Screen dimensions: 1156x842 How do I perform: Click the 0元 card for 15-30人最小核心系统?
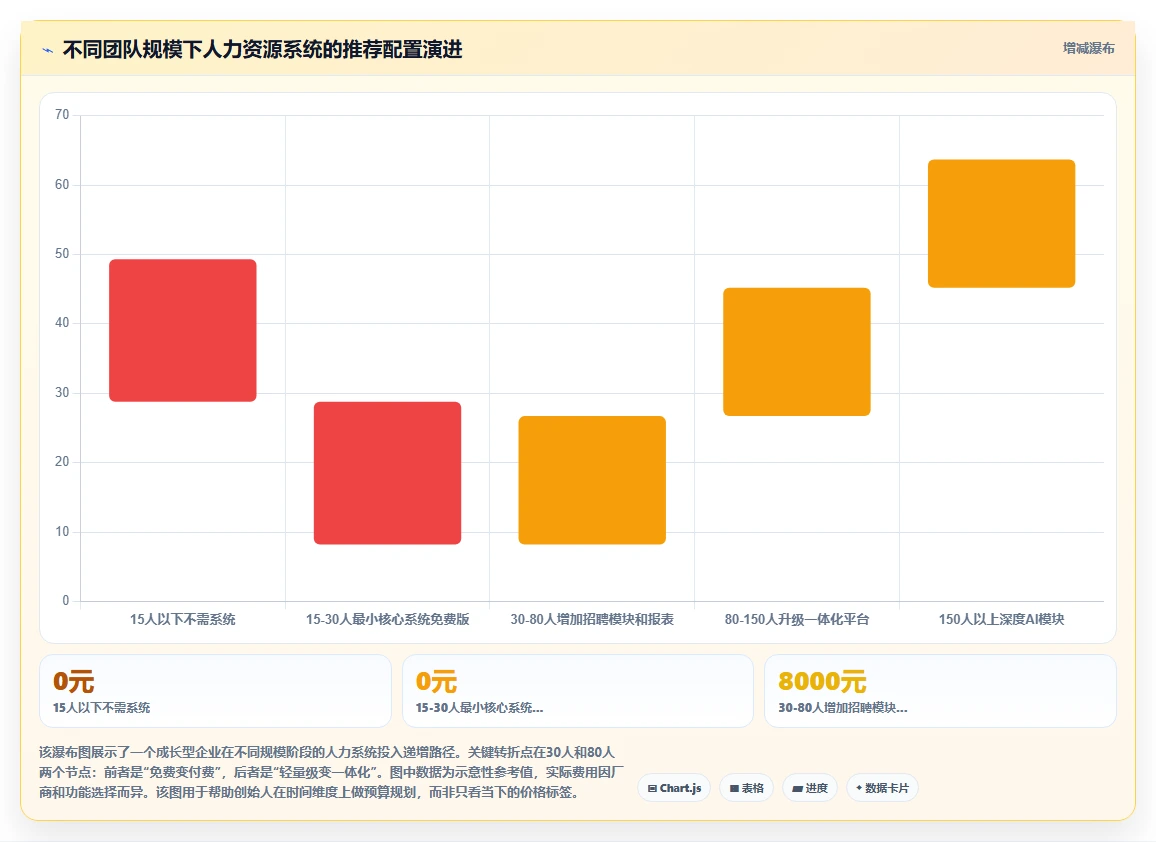point(578,691)
